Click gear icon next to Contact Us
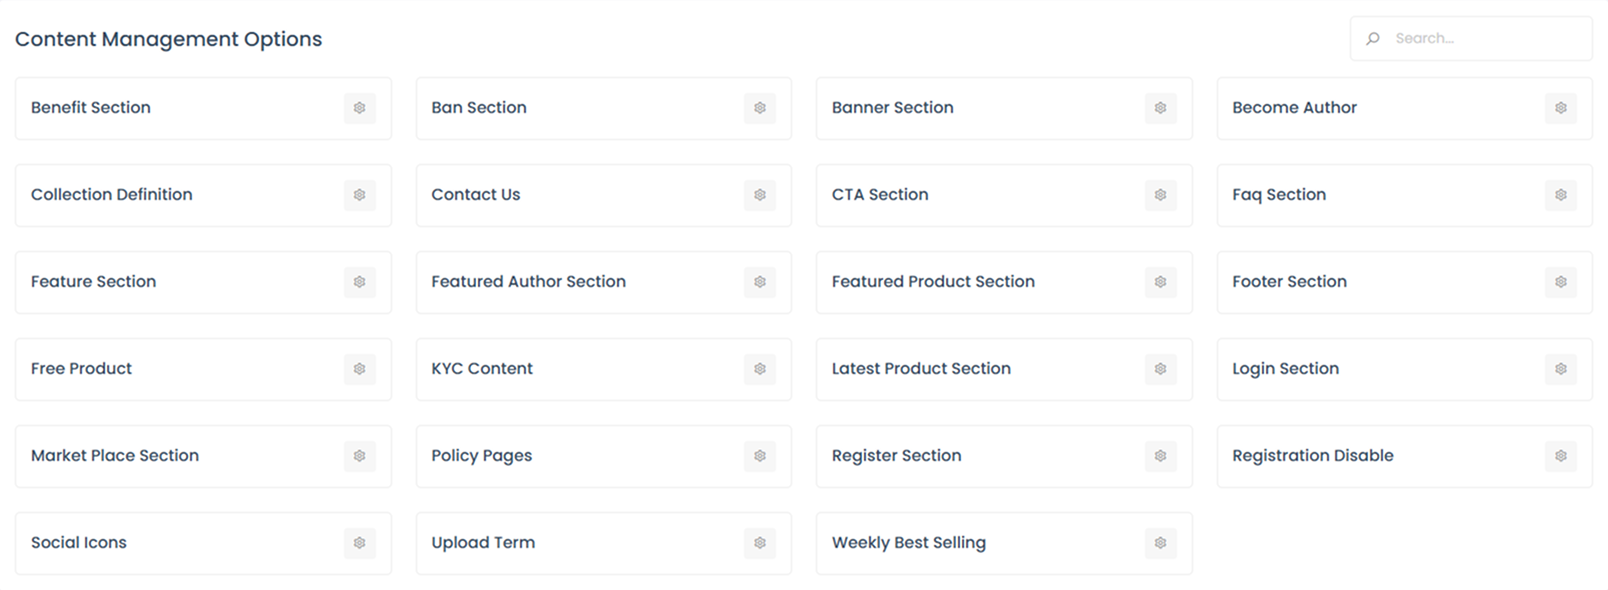 [760, 195]
